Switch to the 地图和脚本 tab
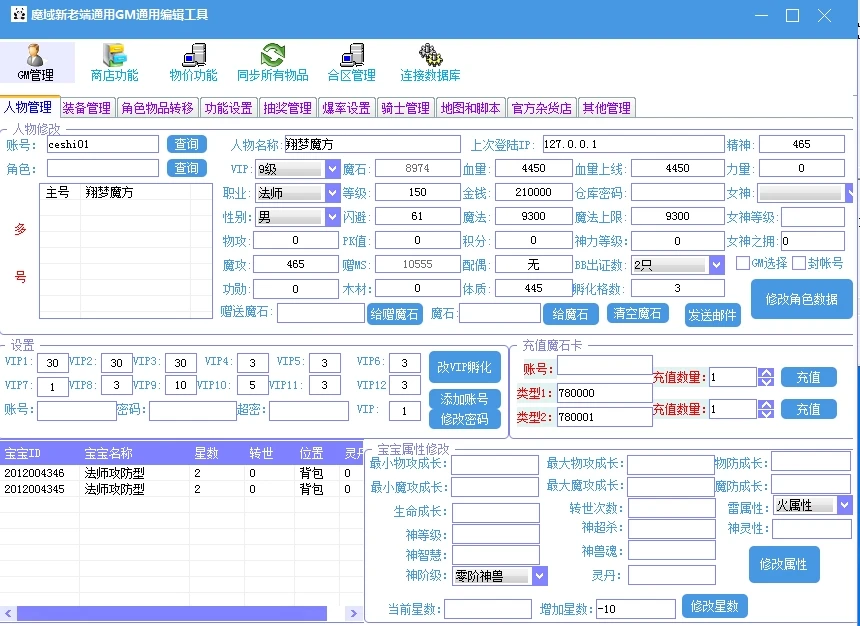This screenshot has width=860, height=626. click(471, 108)
